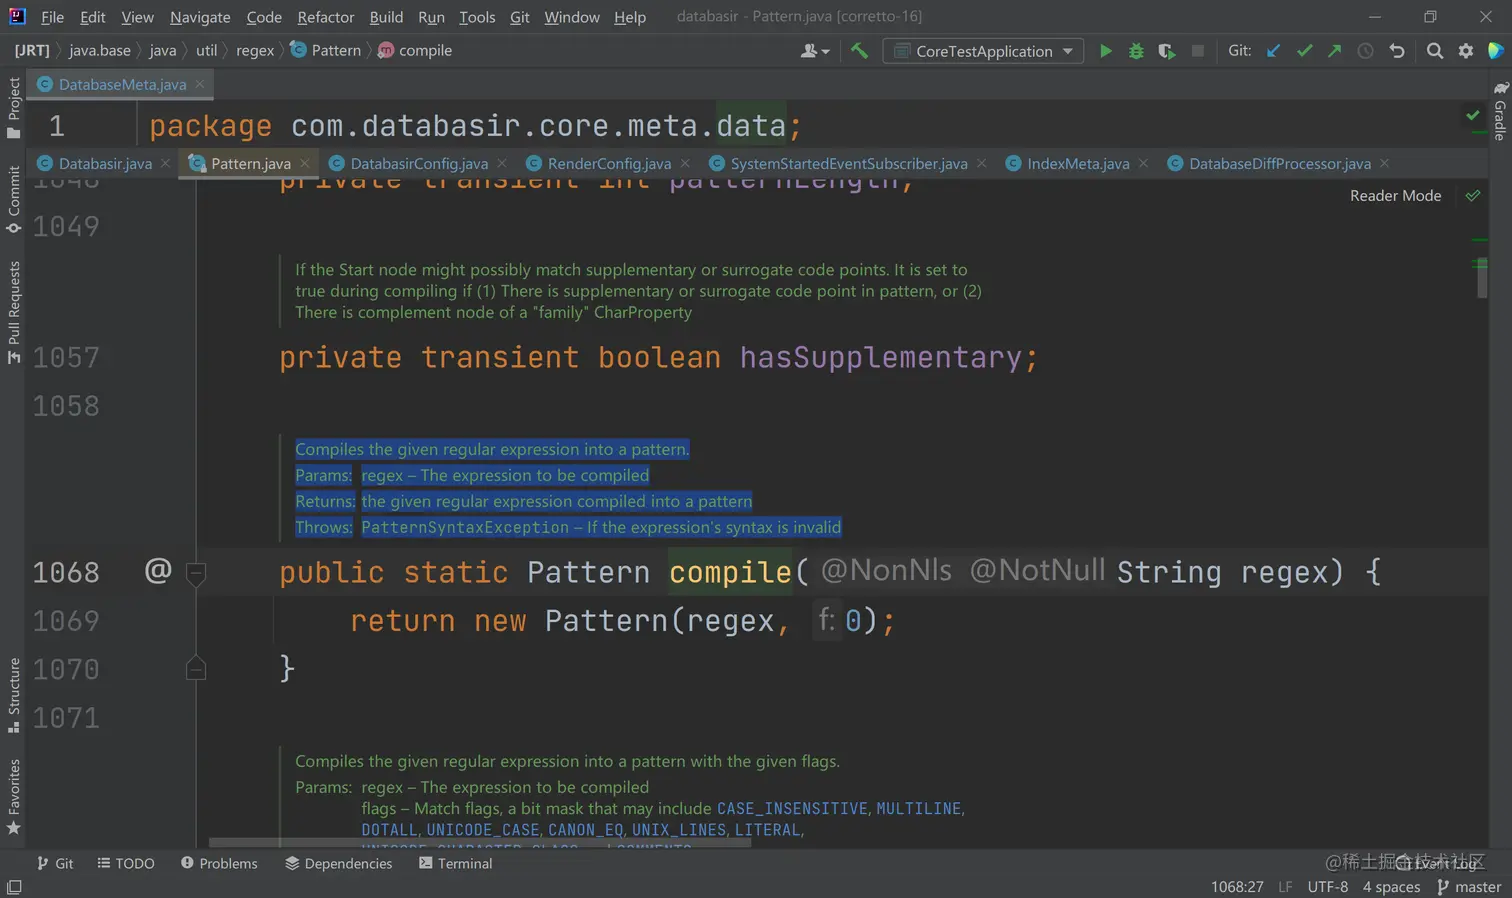Click the Stop process icon
Screen dimensions: 1512x898
click(x=1197, y=51)
